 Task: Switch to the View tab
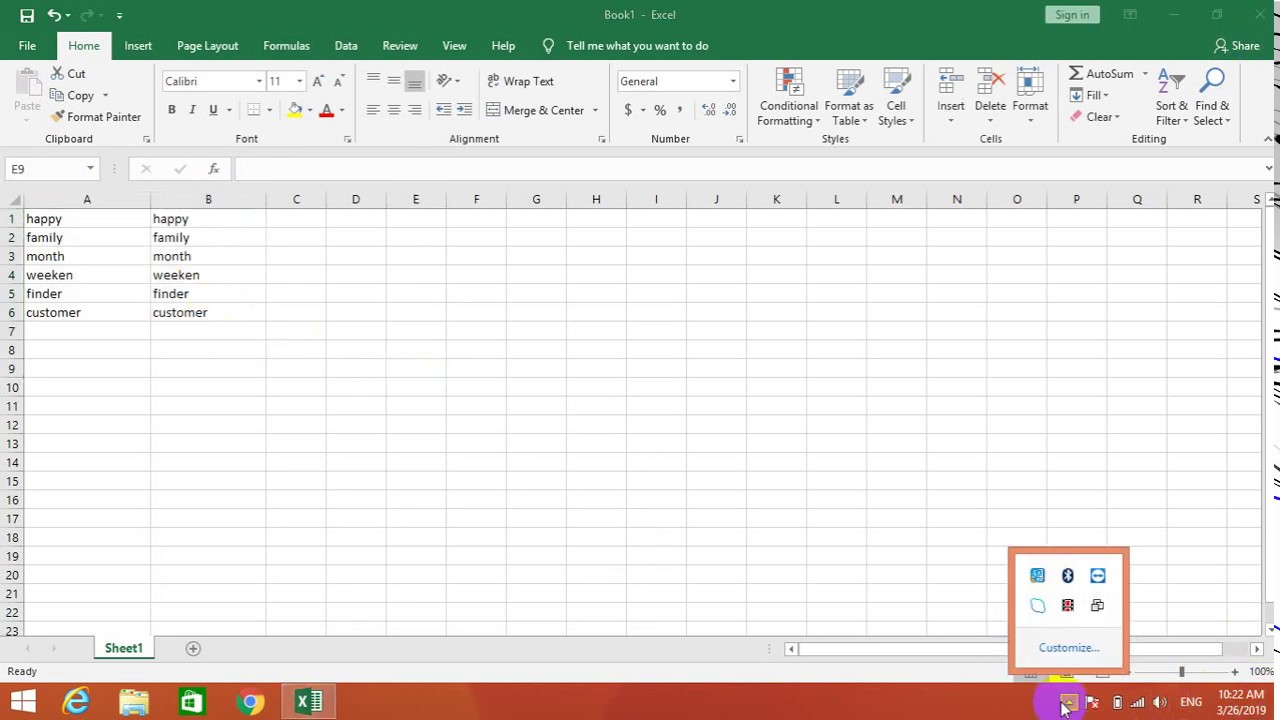coord(454,46)
